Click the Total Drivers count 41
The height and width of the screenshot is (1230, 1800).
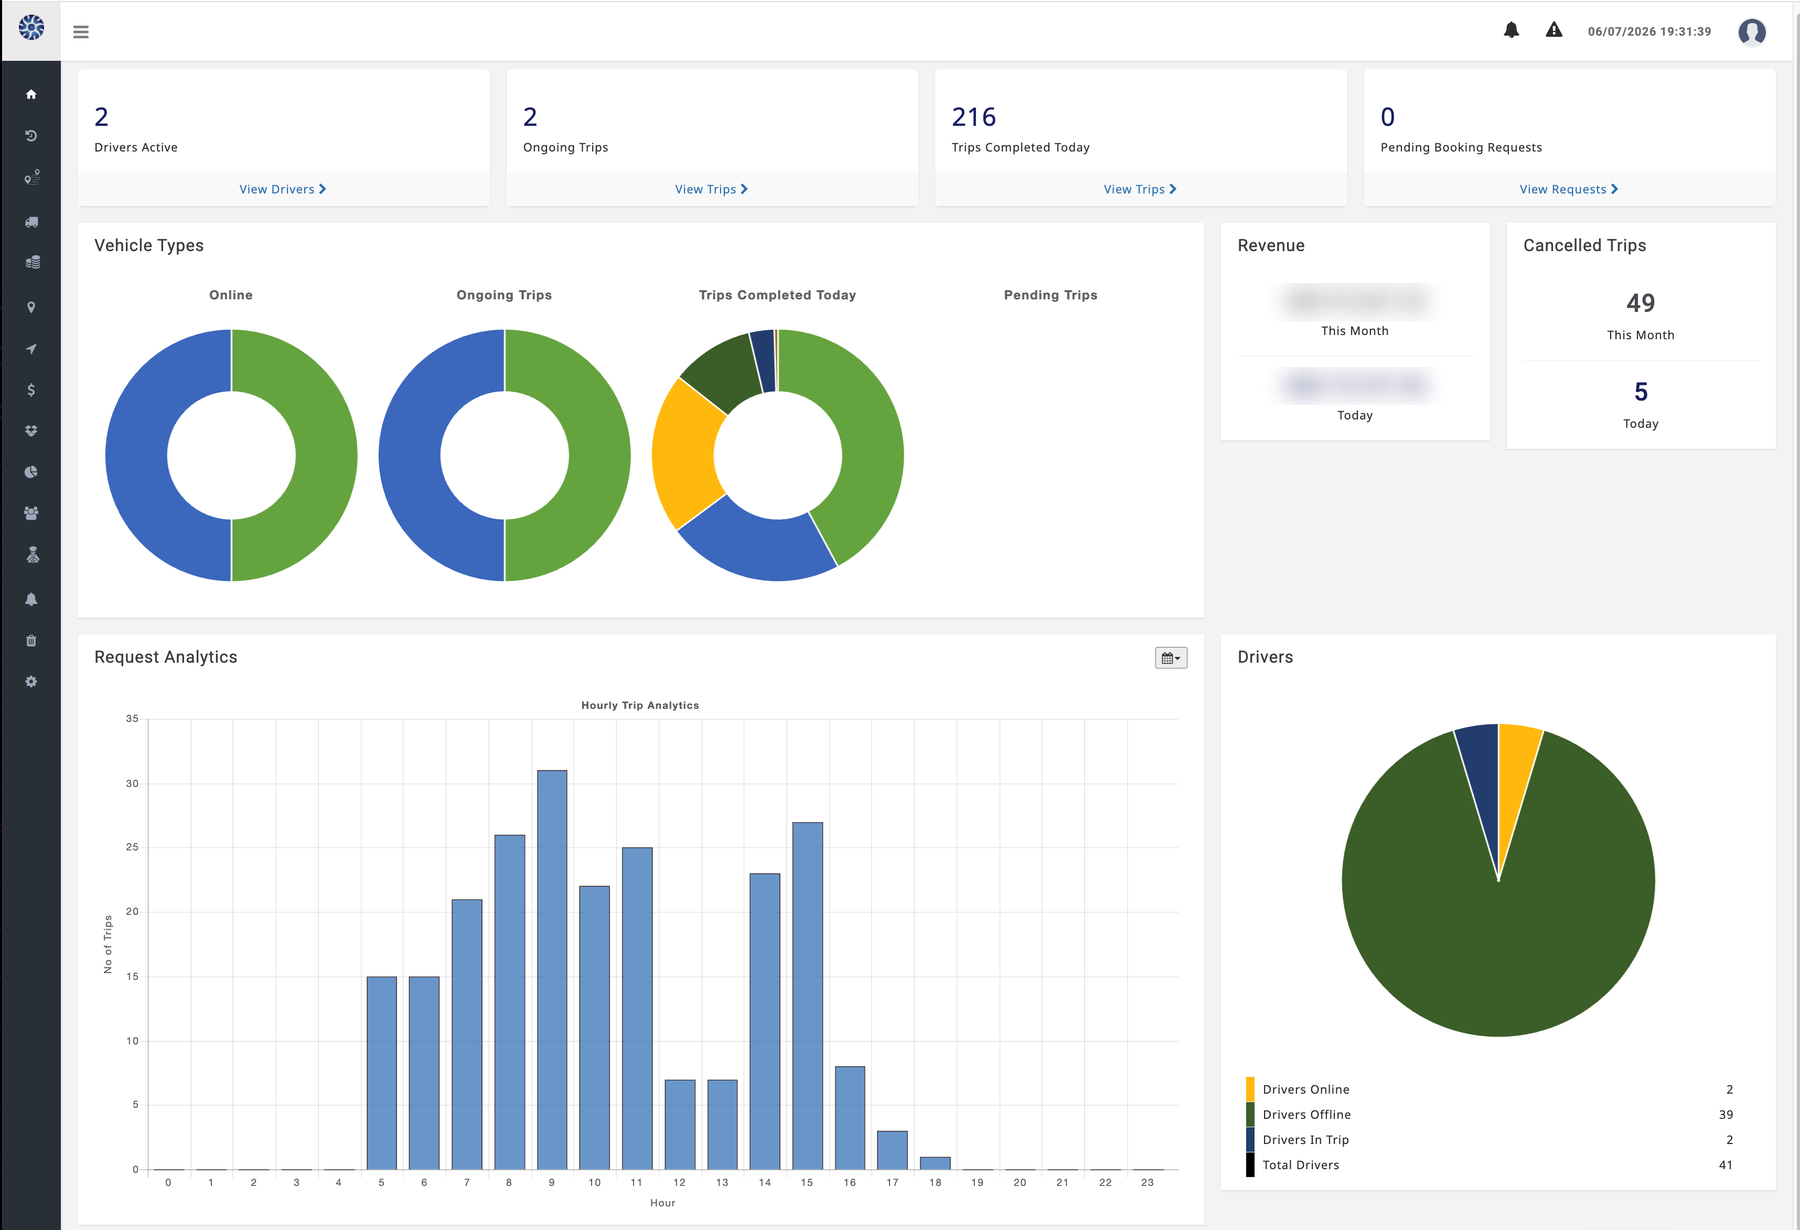1726,1165
